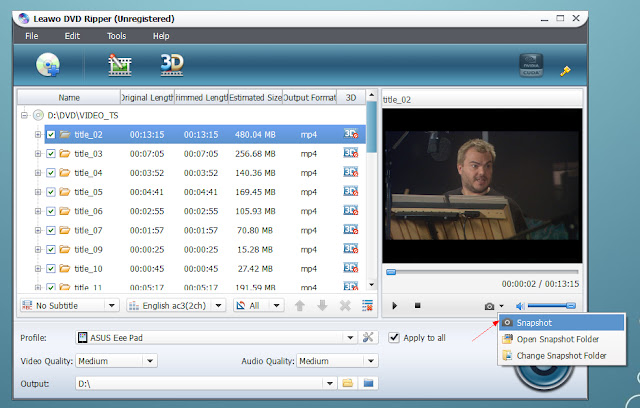Click the title list vertical scrollbar
This screenshot has width=640, height=408.
click(371, 128)
